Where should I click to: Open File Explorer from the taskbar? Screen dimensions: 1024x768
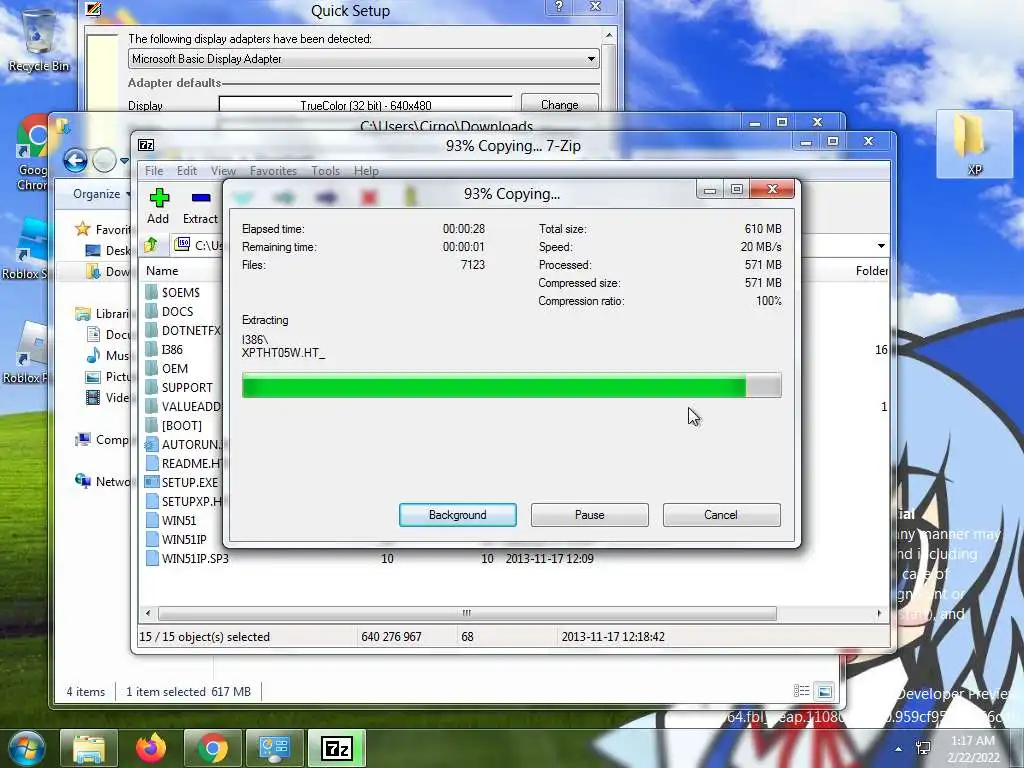pos(89,748)
